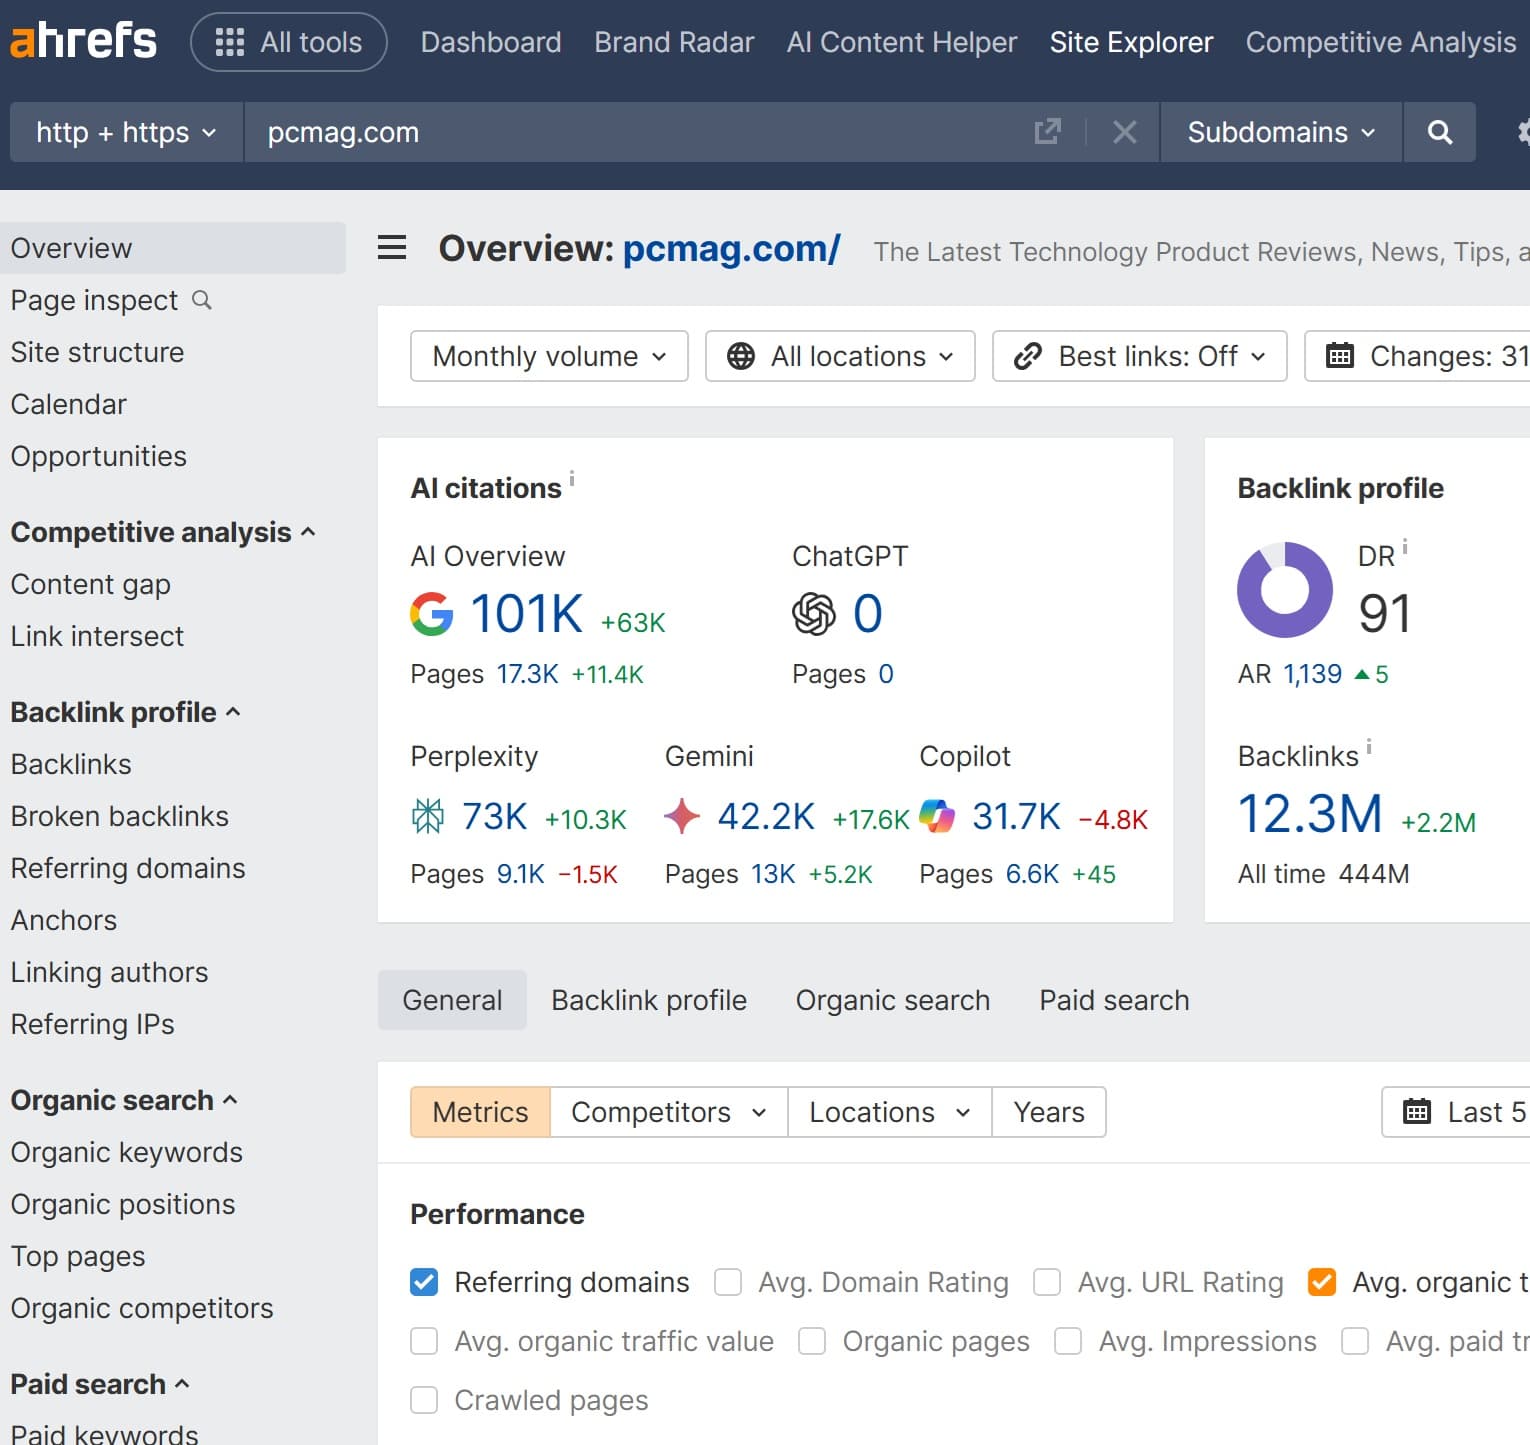This screenshot has width=1530, height=1445.
Task: Click the ChatGPT citations icon
Action: pos(815,614)
